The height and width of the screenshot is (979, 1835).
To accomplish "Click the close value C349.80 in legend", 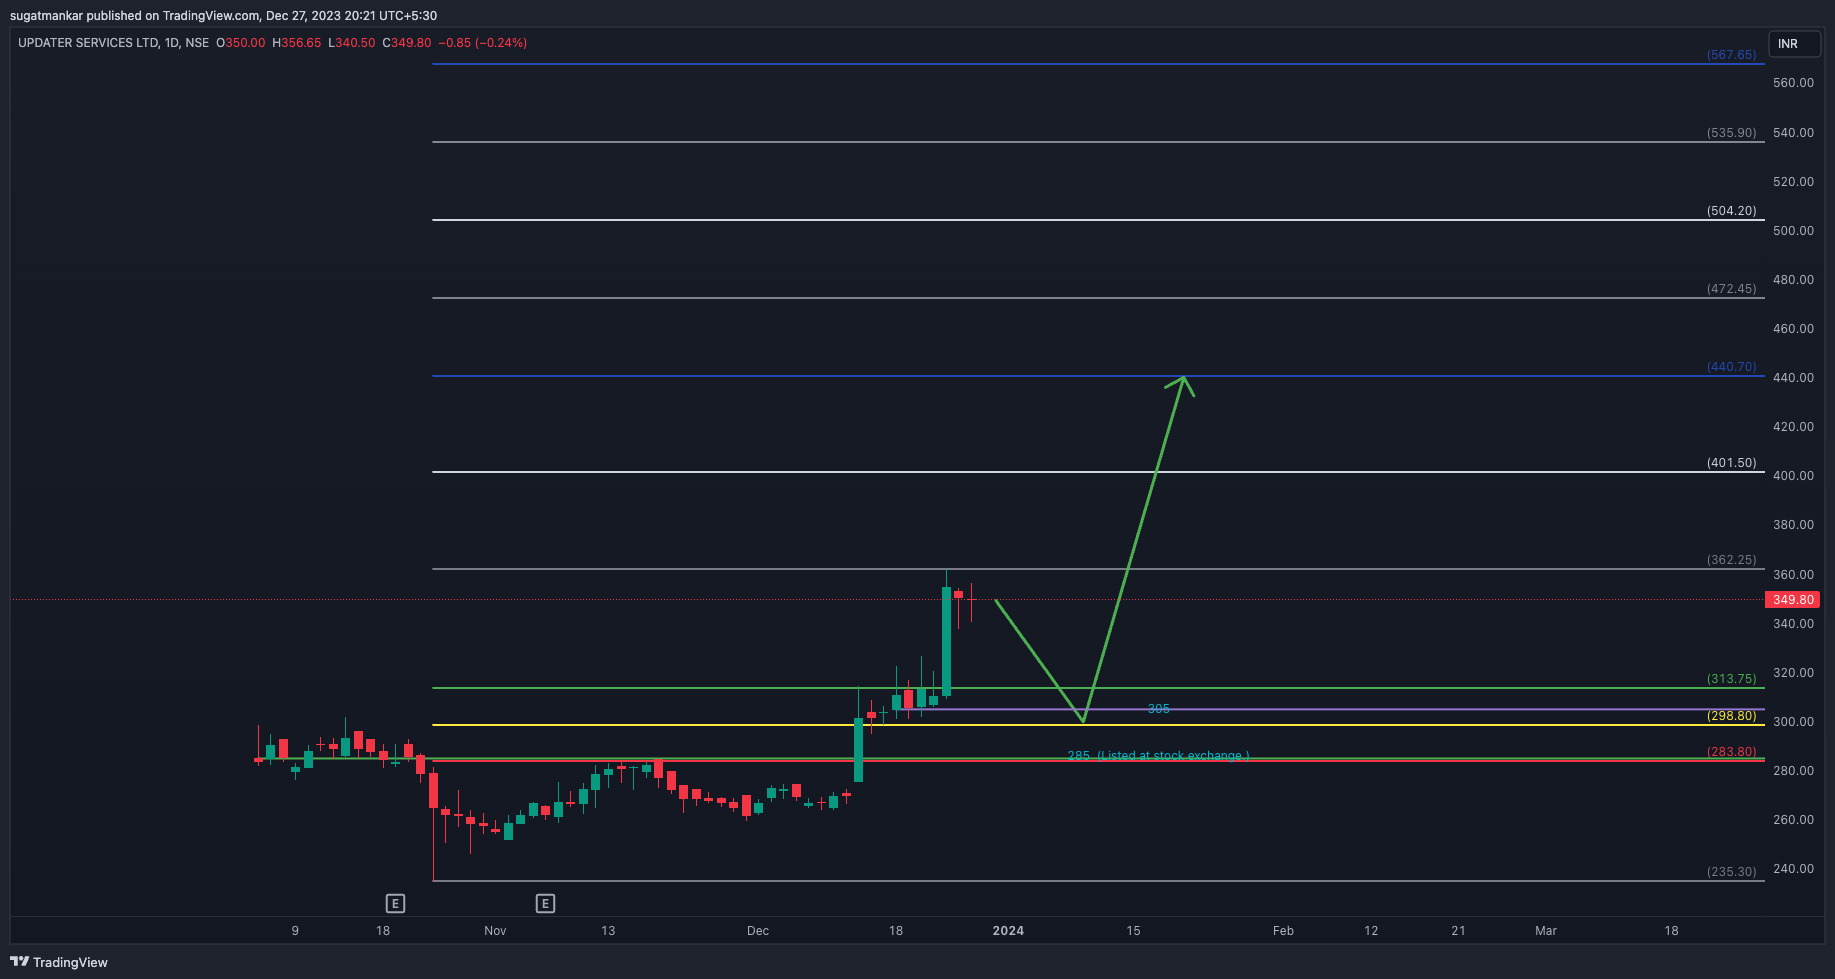I will tap(407, 43).
